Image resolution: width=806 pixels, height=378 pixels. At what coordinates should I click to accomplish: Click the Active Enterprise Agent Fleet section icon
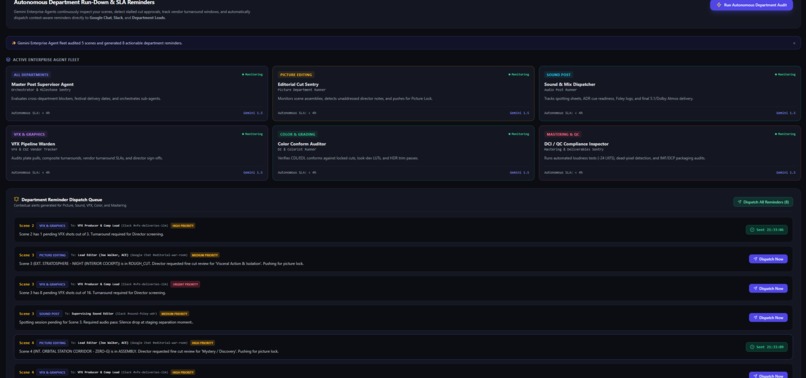pos(8,60)
